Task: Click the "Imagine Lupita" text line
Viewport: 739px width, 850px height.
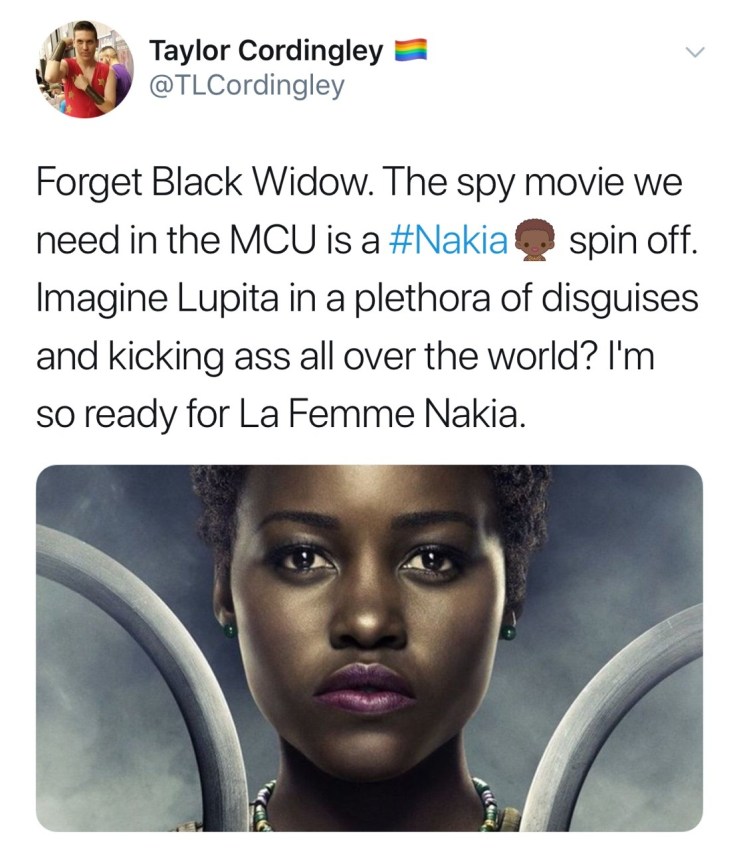Action: point(157,299)
